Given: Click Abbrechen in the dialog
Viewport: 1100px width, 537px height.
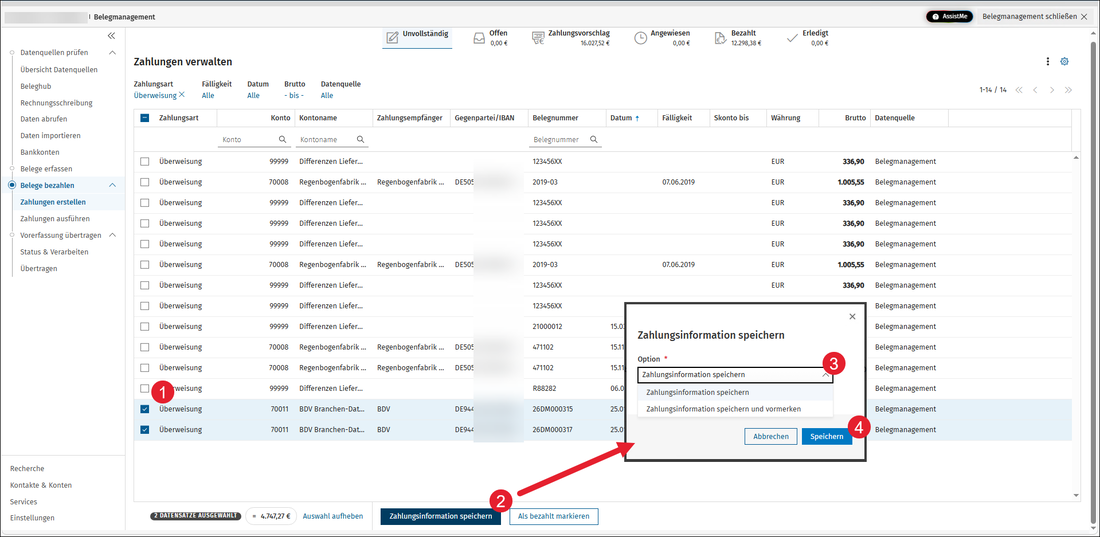Looking at the screenshot, I should coord(770,437).
